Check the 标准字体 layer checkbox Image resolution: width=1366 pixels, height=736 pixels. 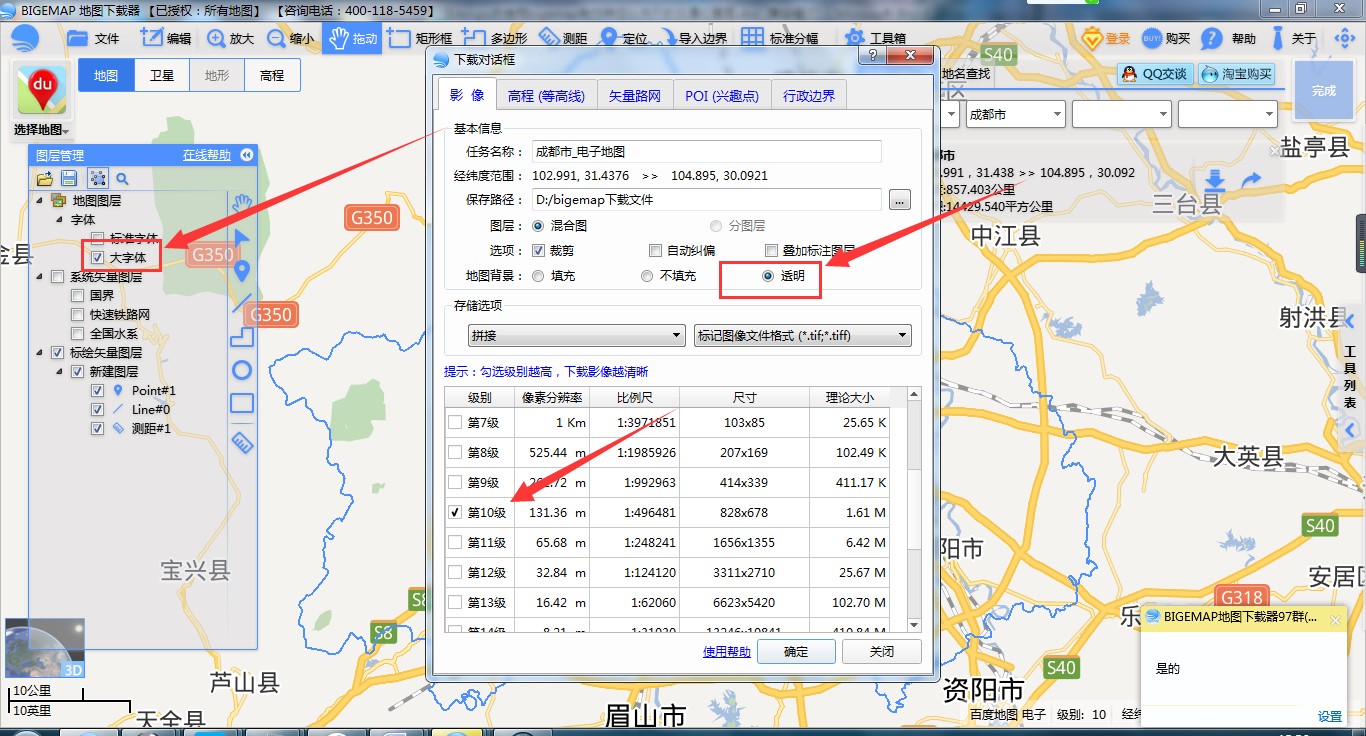pyautogui.click(x=98, y=238)
